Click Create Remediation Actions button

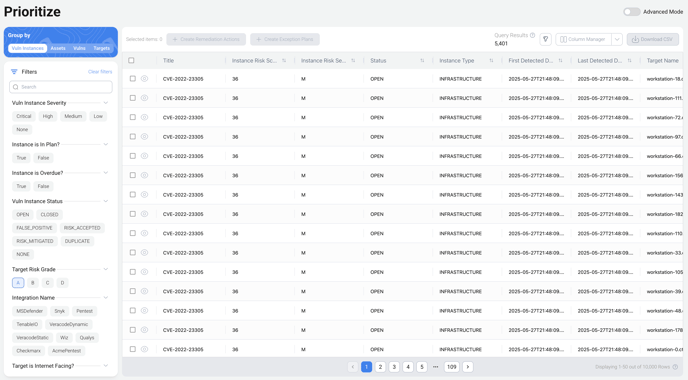pyautogui.click(x=206, y=39)
